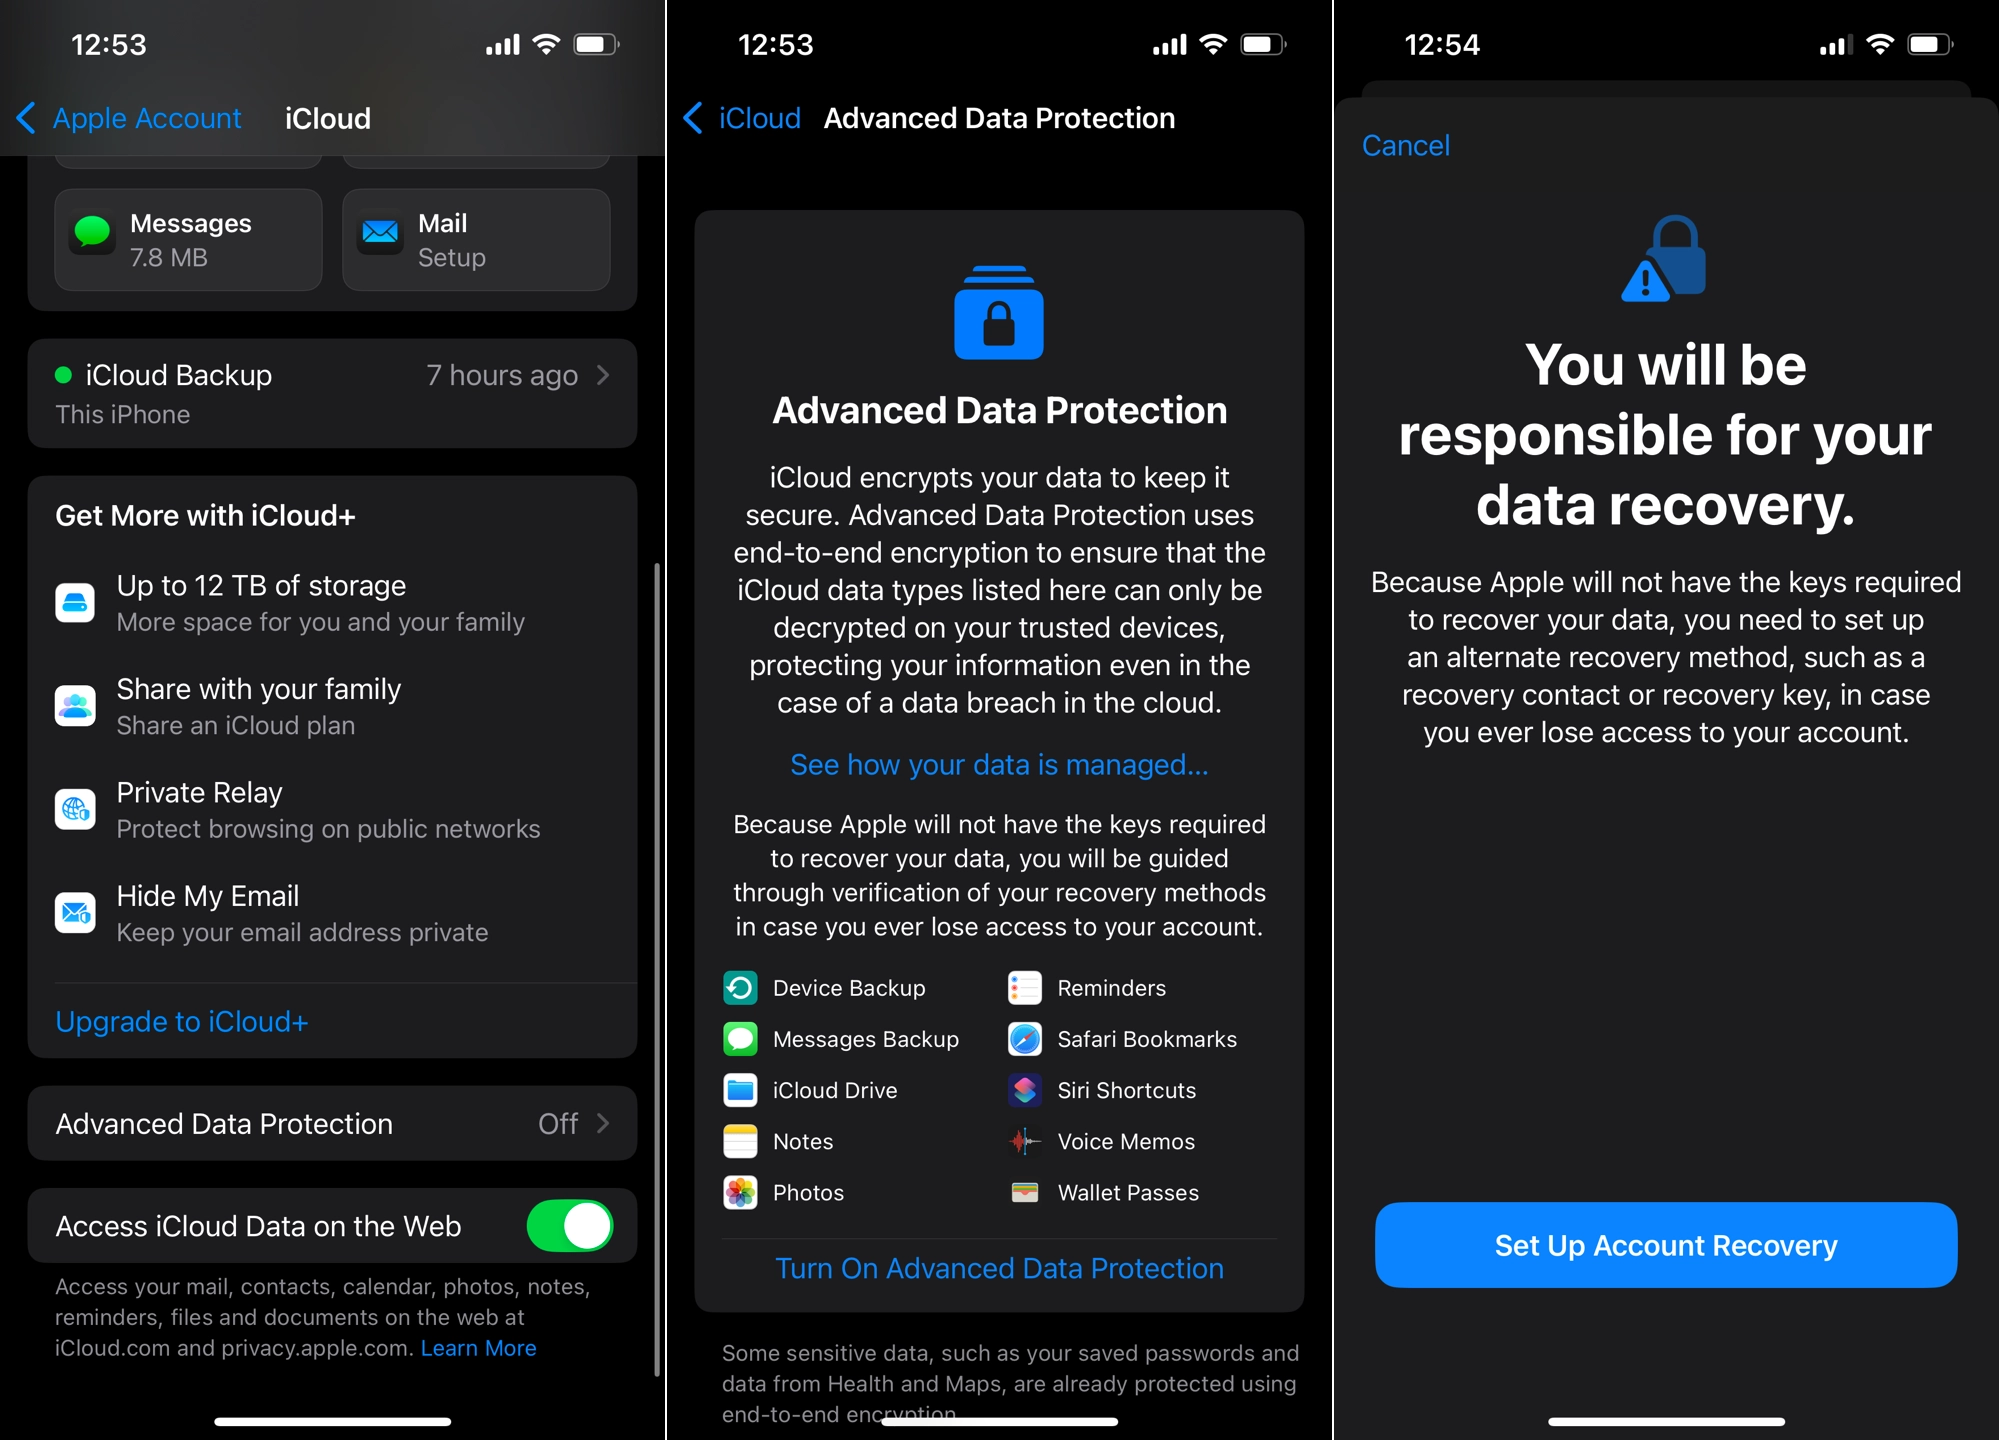The height and width of the screenshot is (1440, 1999).
Task: Tap Cancel on account recovery screen
Action: 1405,146
